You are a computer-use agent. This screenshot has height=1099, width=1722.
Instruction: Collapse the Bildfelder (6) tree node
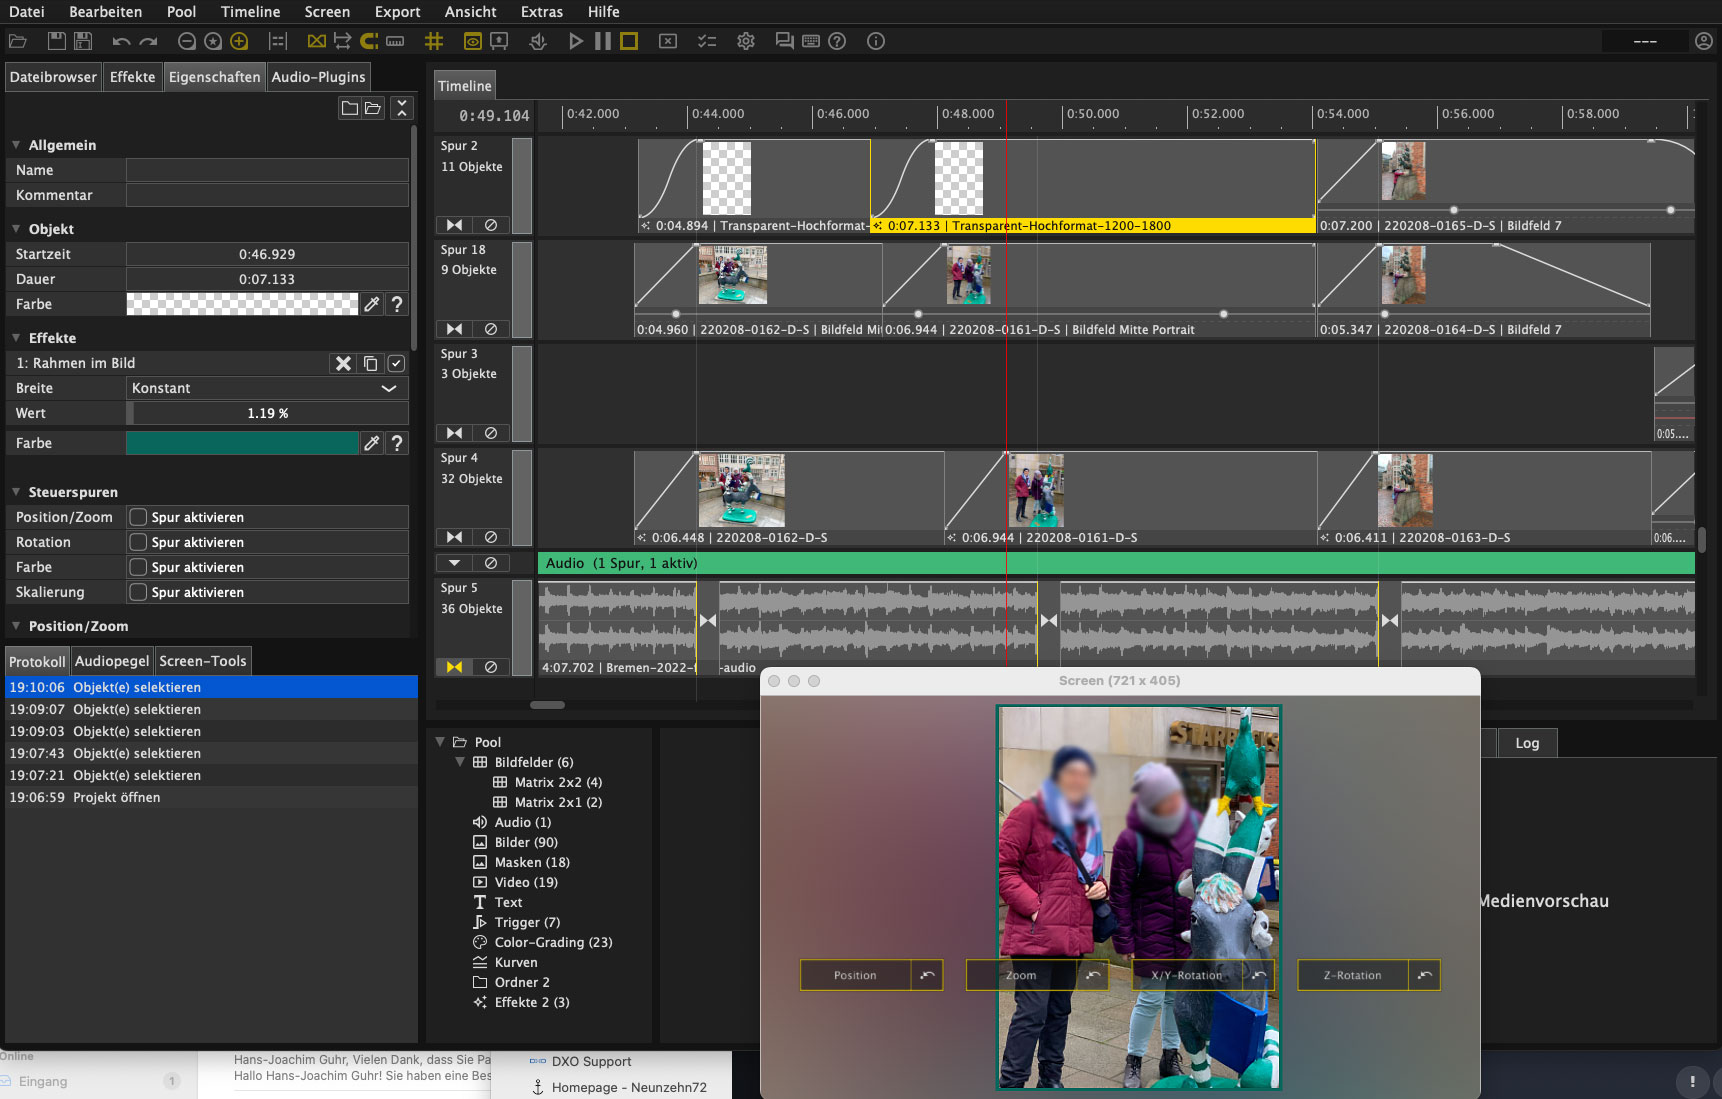click(x=460, y=762)
